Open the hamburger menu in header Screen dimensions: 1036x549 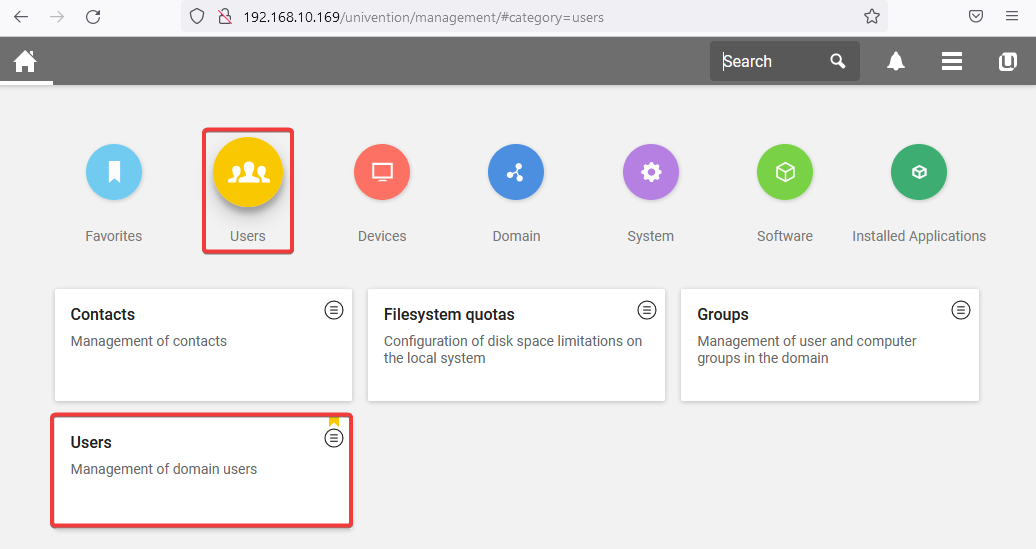tap(952, 61)
